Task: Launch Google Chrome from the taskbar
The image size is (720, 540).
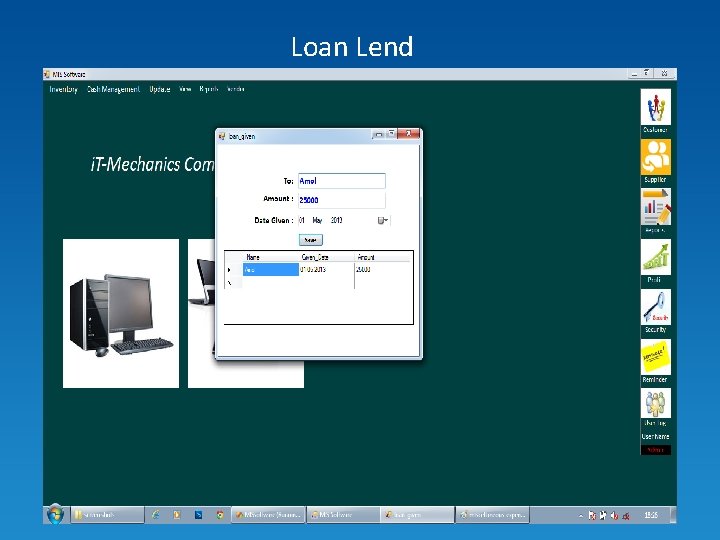Action: tap(220, 515)
